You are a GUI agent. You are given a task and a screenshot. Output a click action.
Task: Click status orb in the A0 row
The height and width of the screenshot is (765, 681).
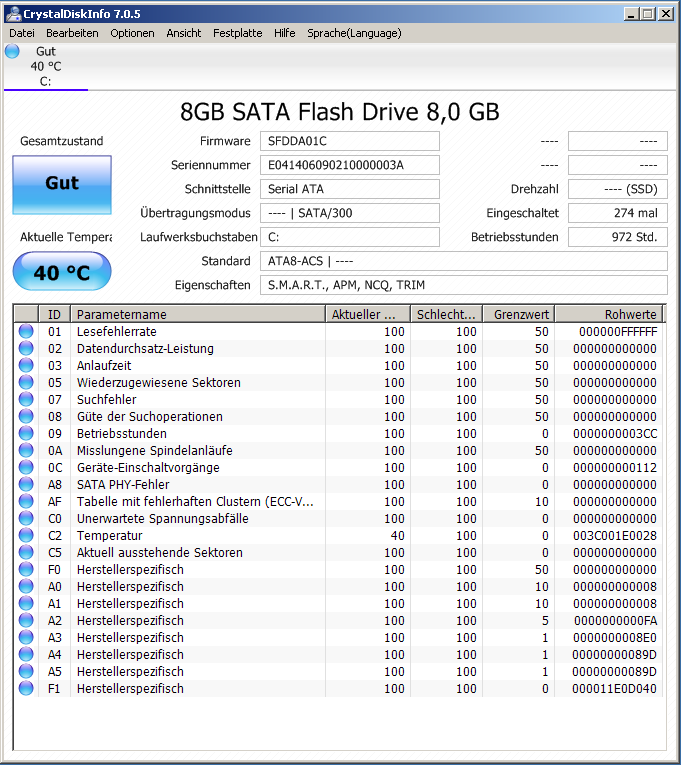pos(26,586)
